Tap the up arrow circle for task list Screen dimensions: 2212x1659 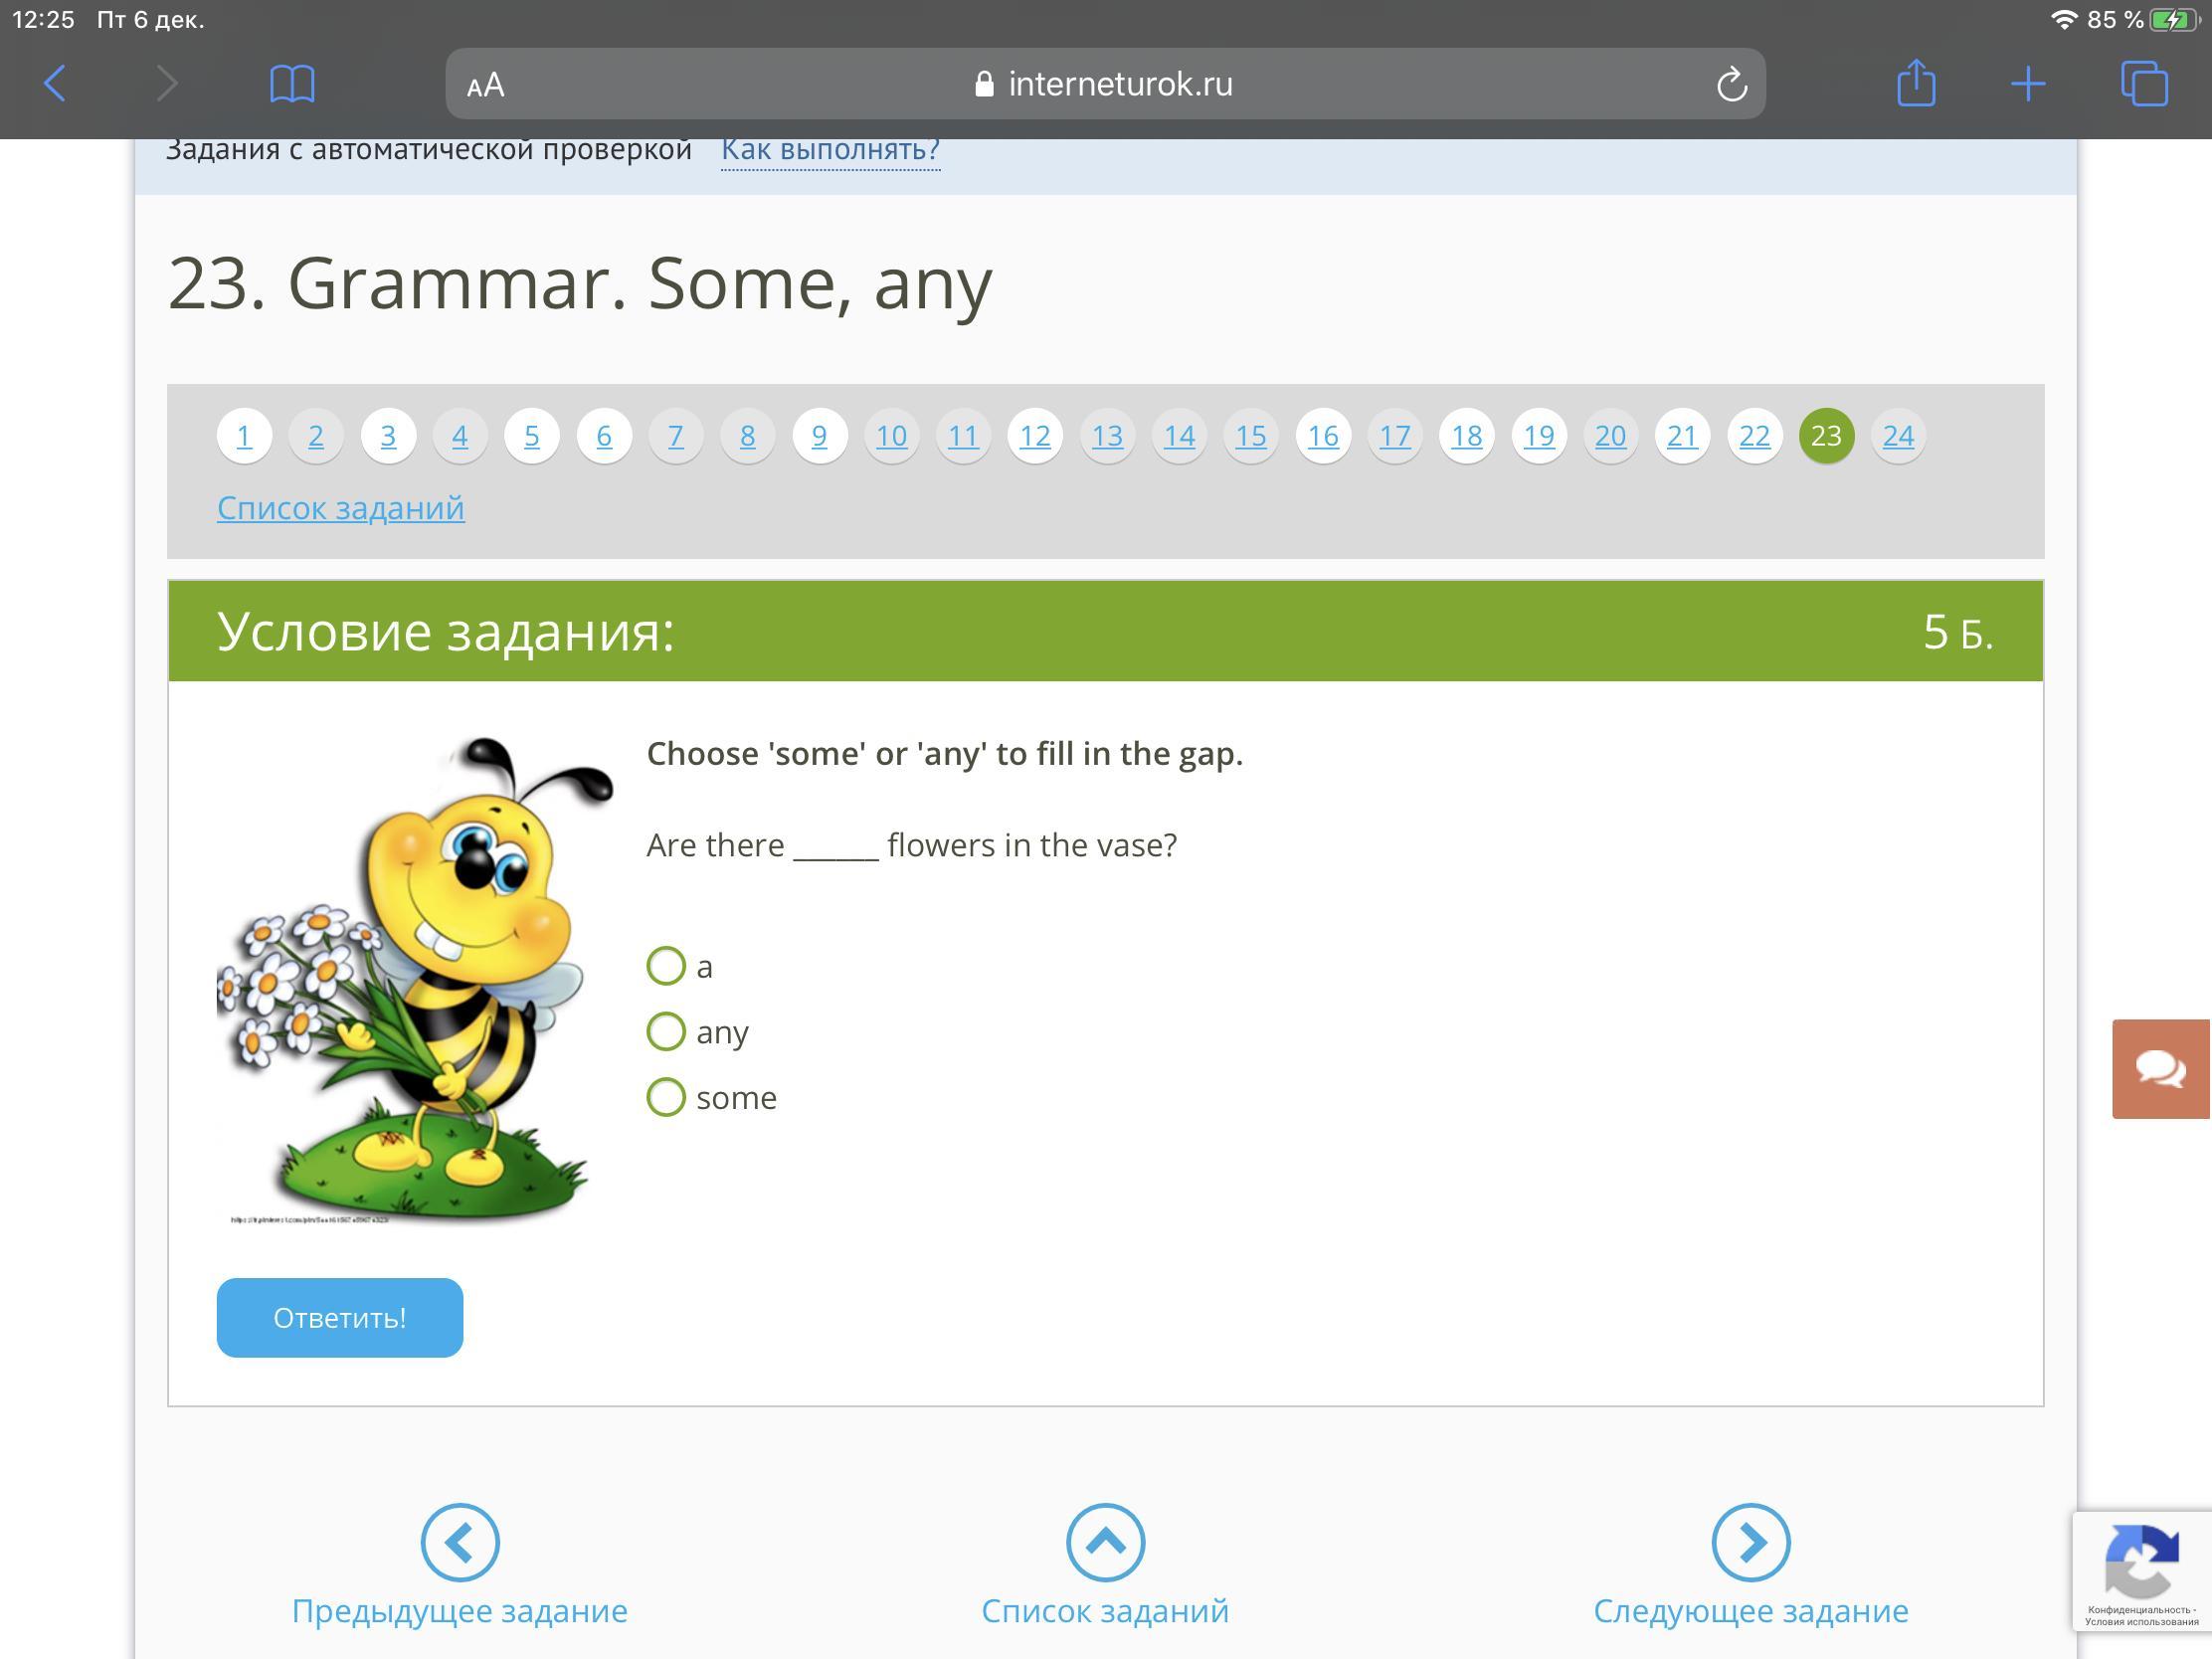point(1105,1541)
